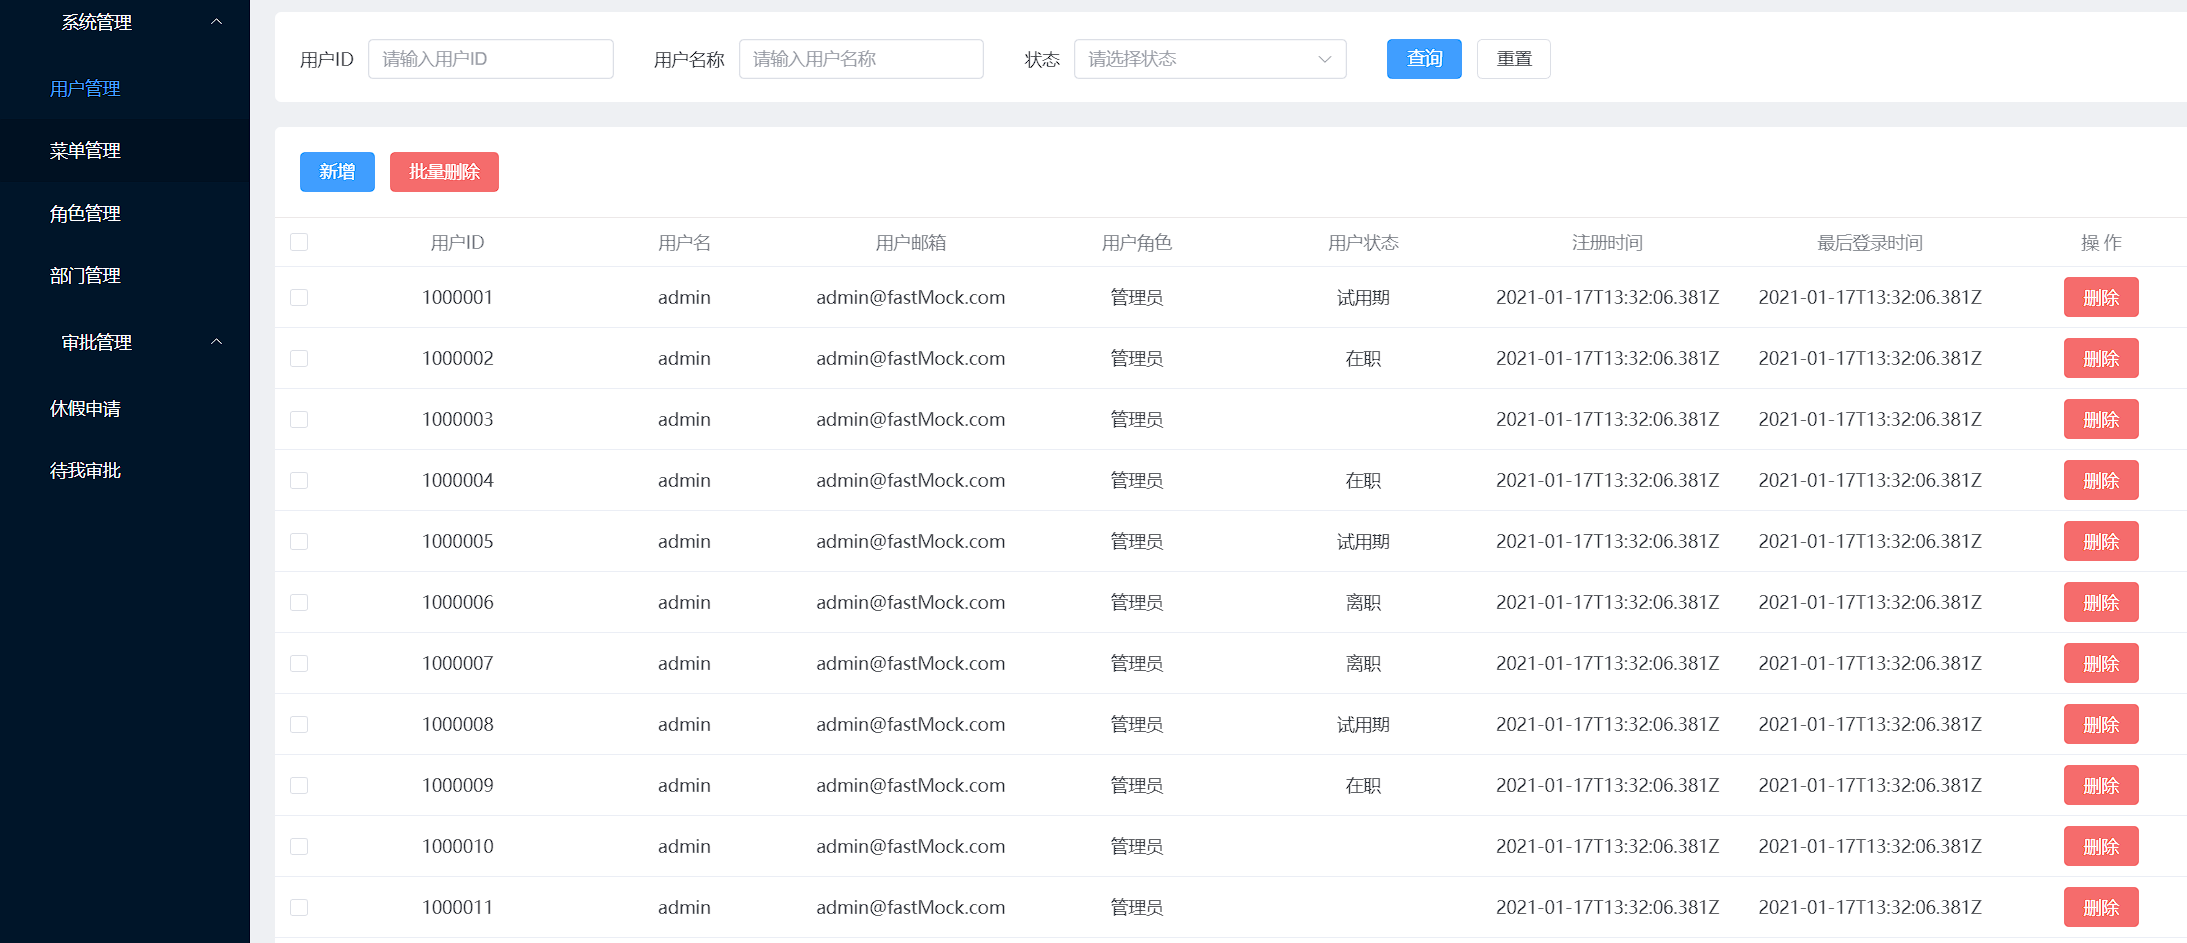Viewport: 2187px width, 943px height.
Task: Click the 最后登录时间 column header
Action: point(1870,242)
